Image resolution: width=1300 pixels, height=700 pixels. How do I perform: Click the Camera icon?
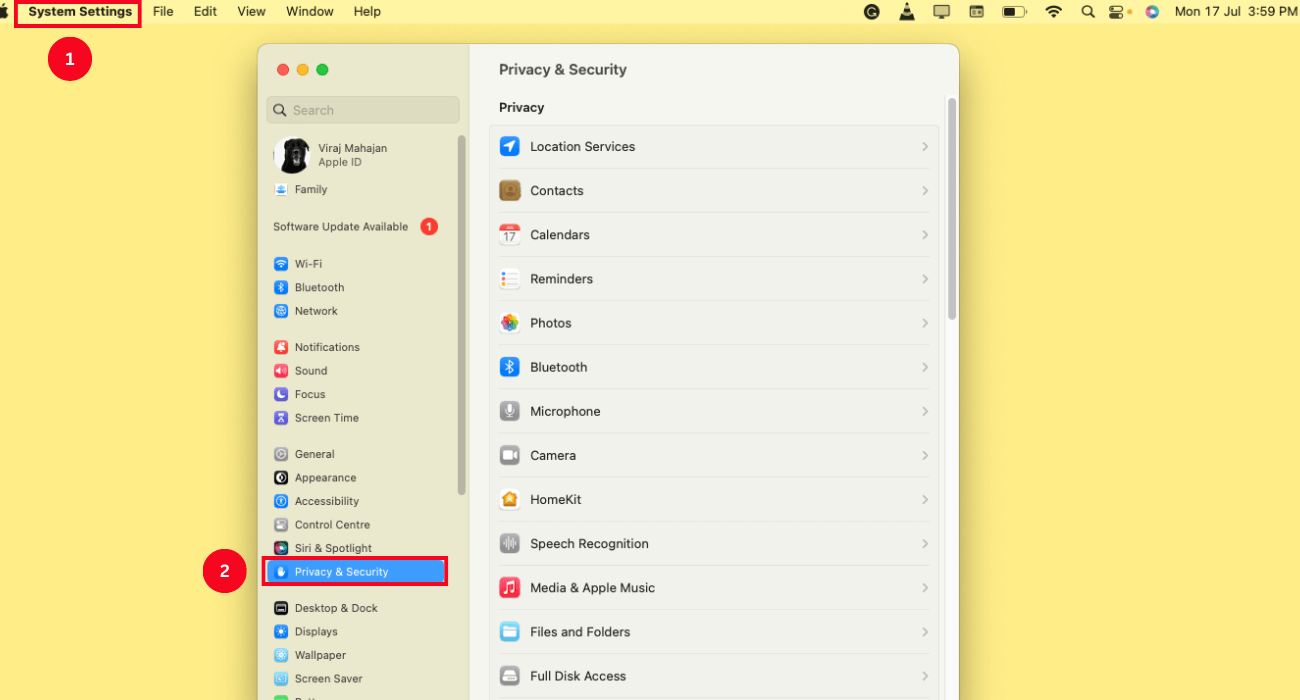[x=510, y=455]
